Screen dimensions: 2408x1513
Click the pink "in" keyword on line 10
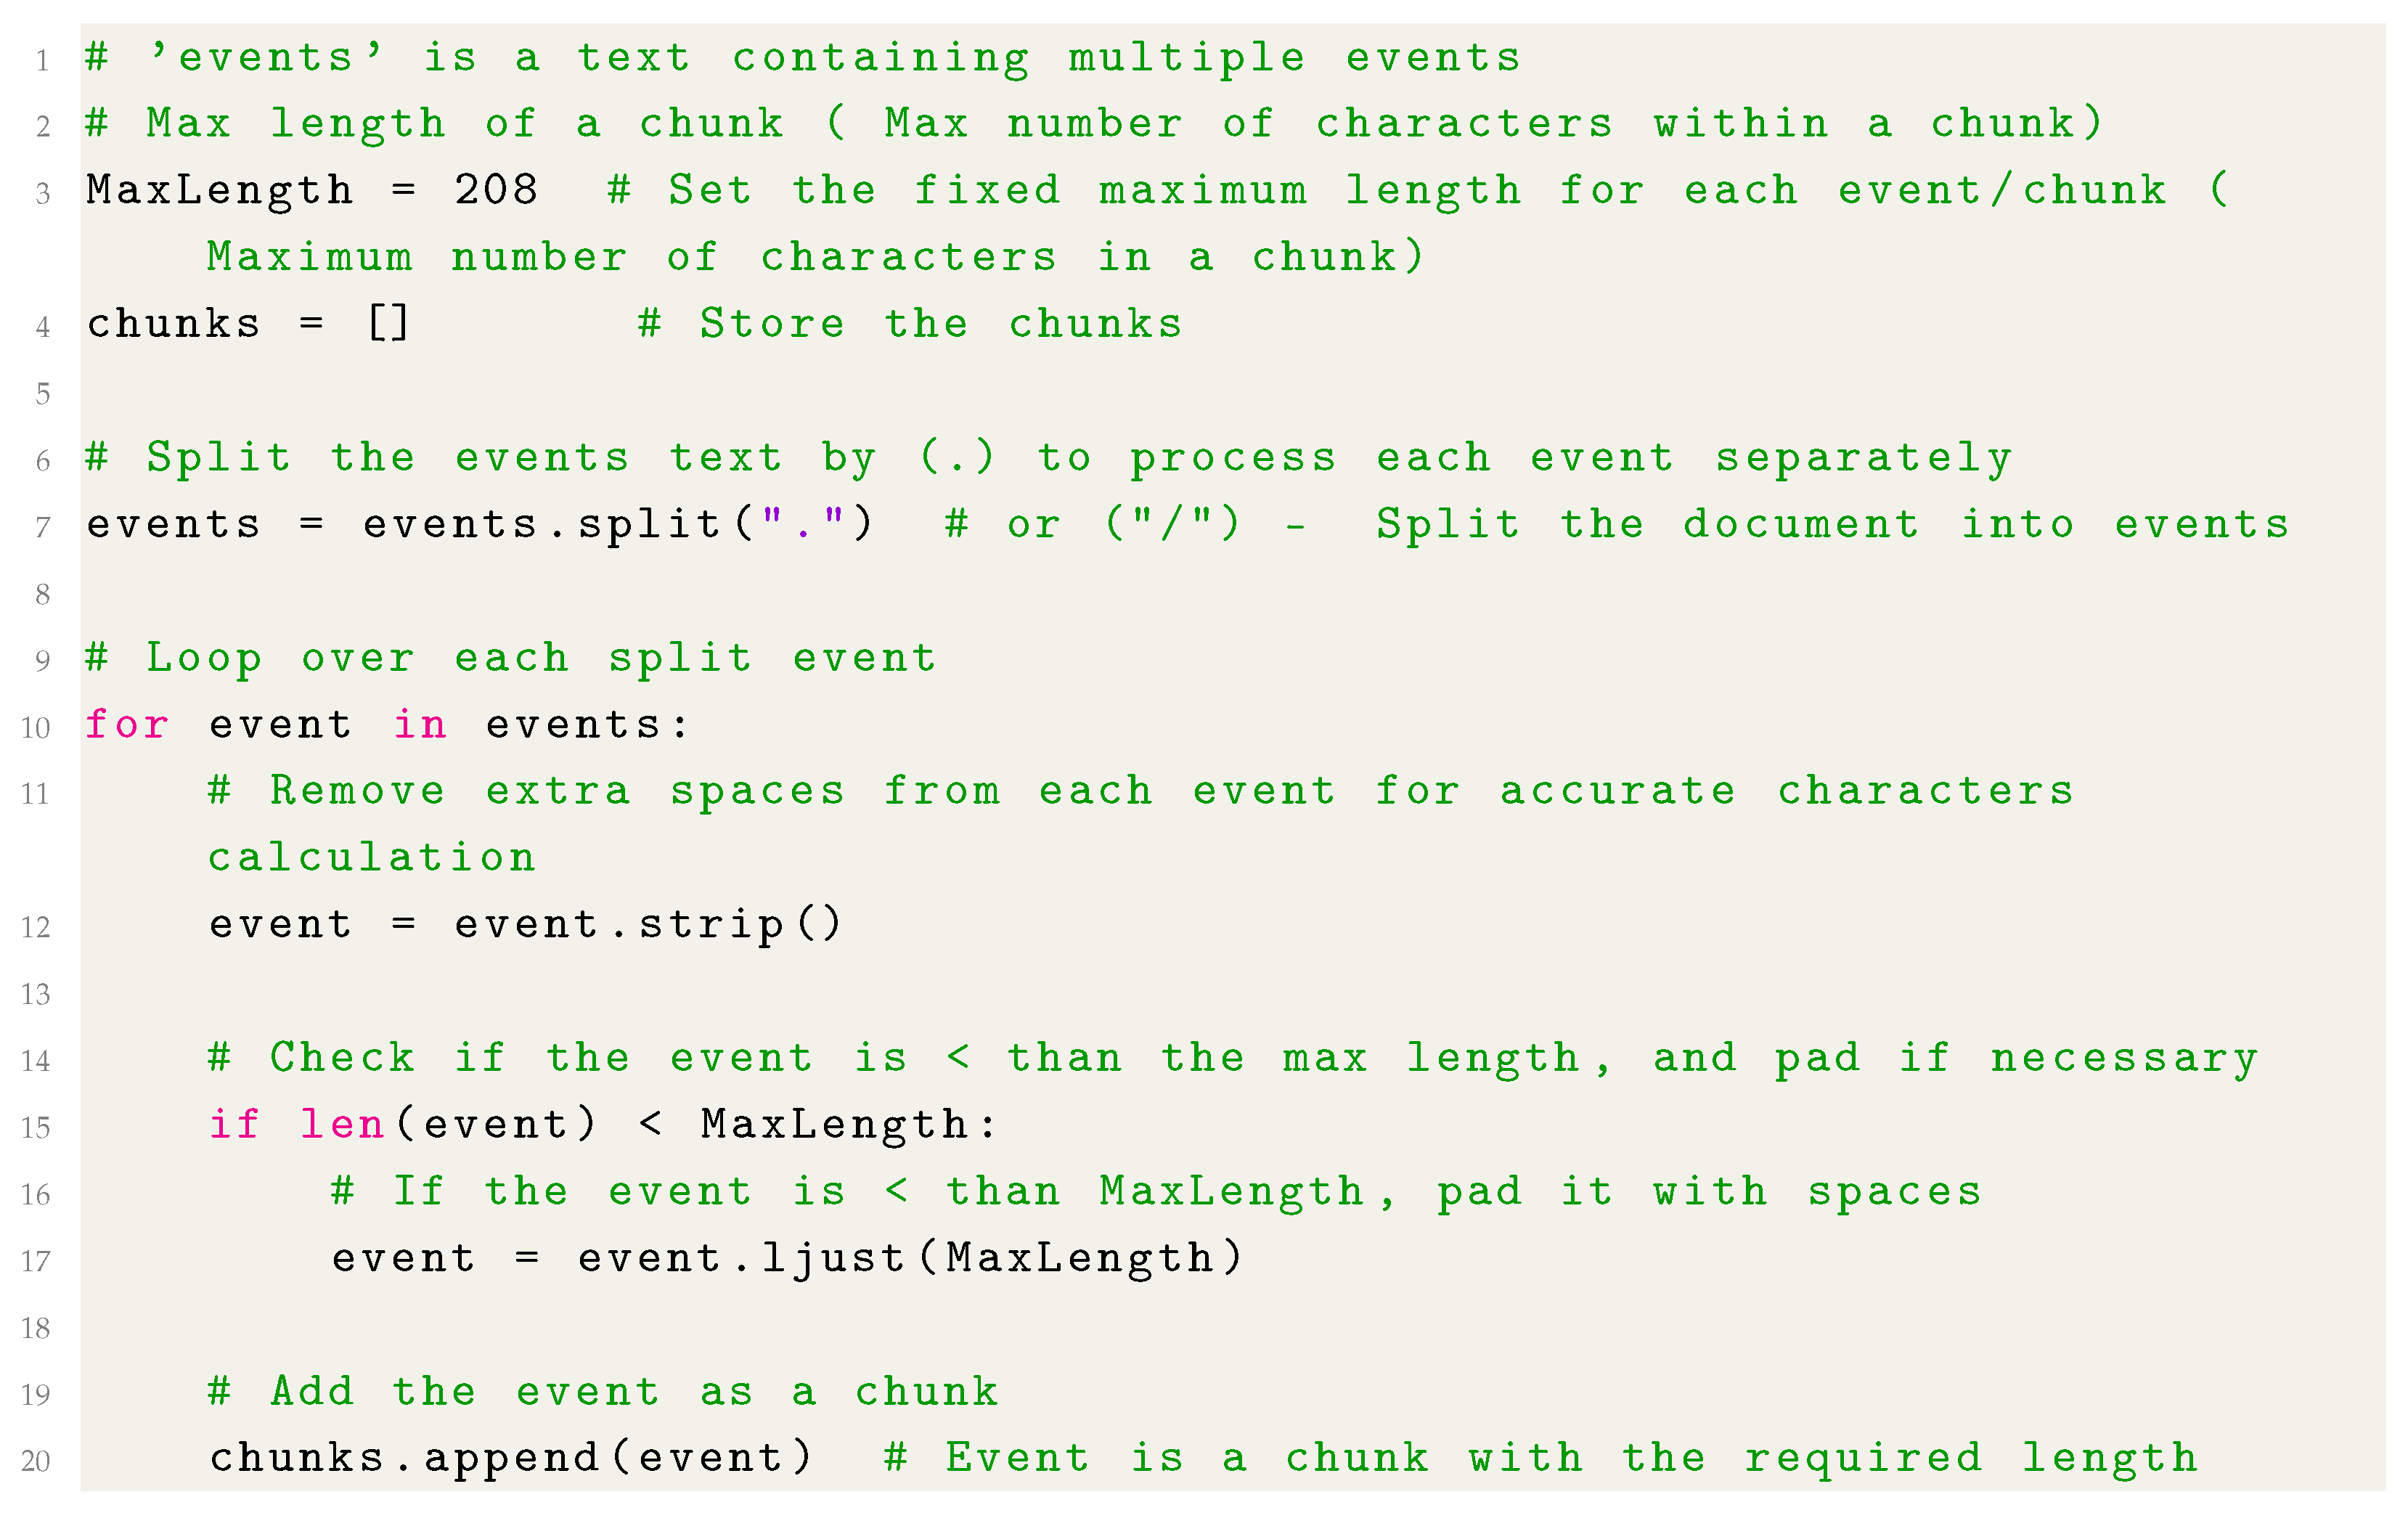click(x=419, y=724)
